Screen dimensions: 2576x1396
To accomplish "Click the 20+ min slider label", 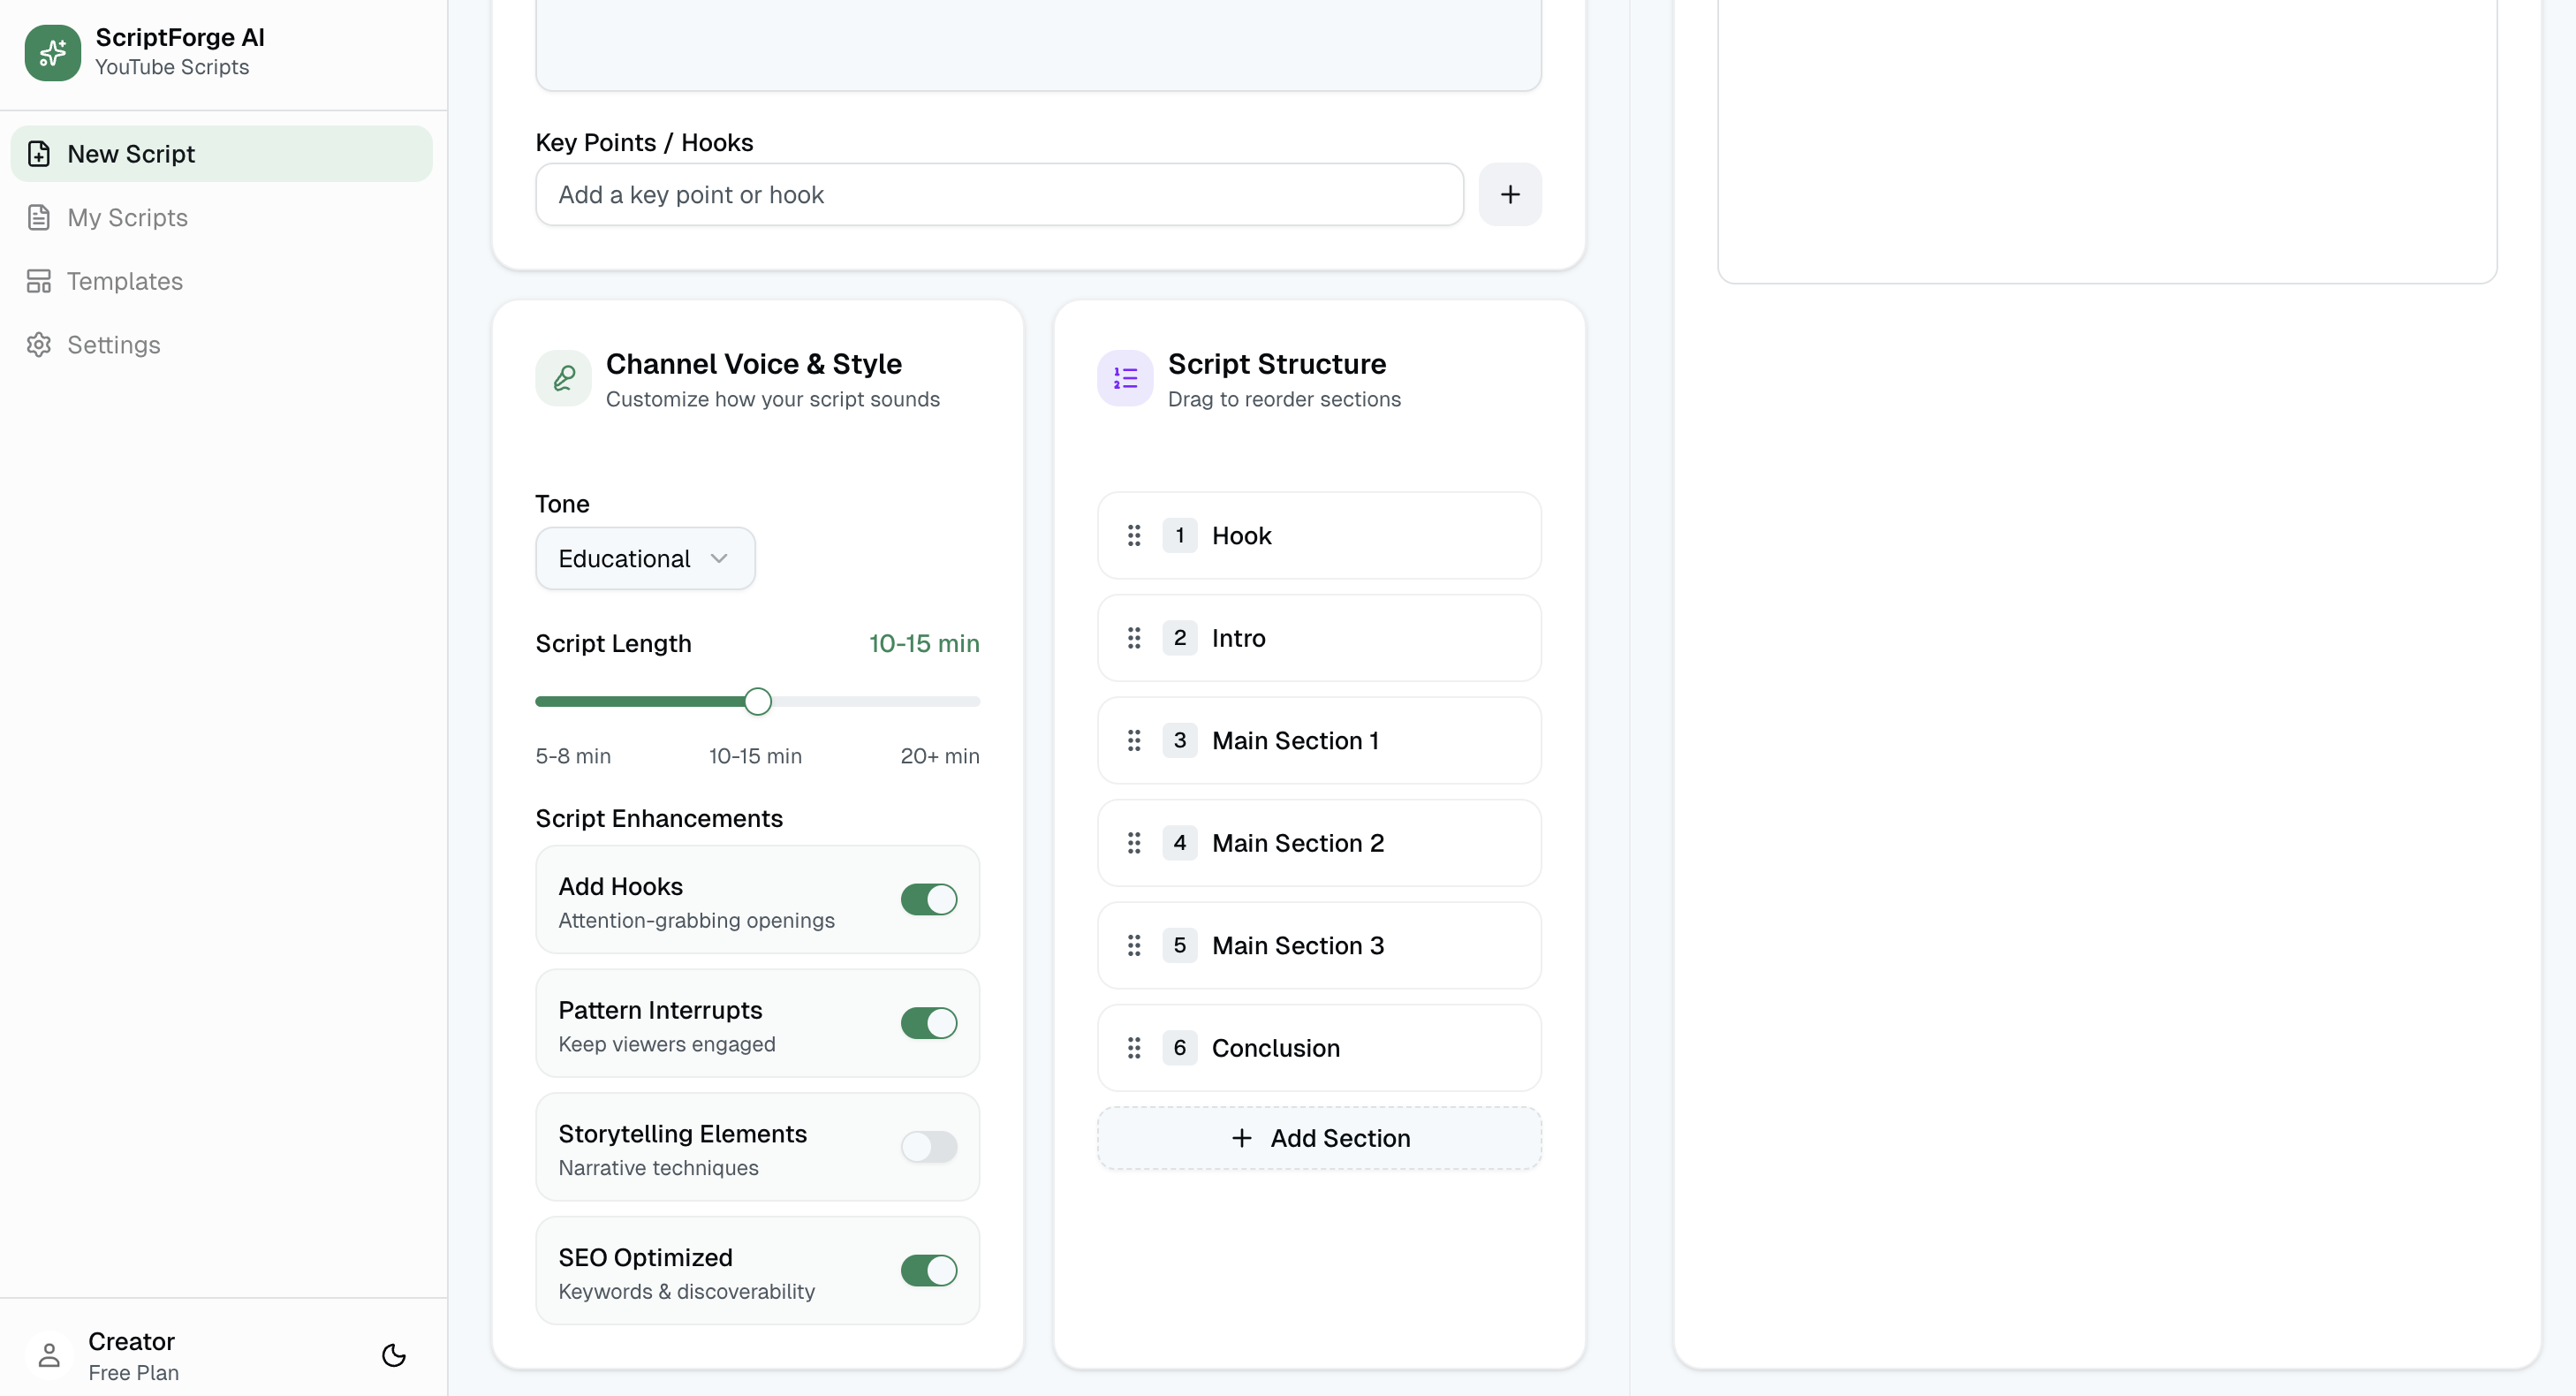I will click(x=940, y=756).
